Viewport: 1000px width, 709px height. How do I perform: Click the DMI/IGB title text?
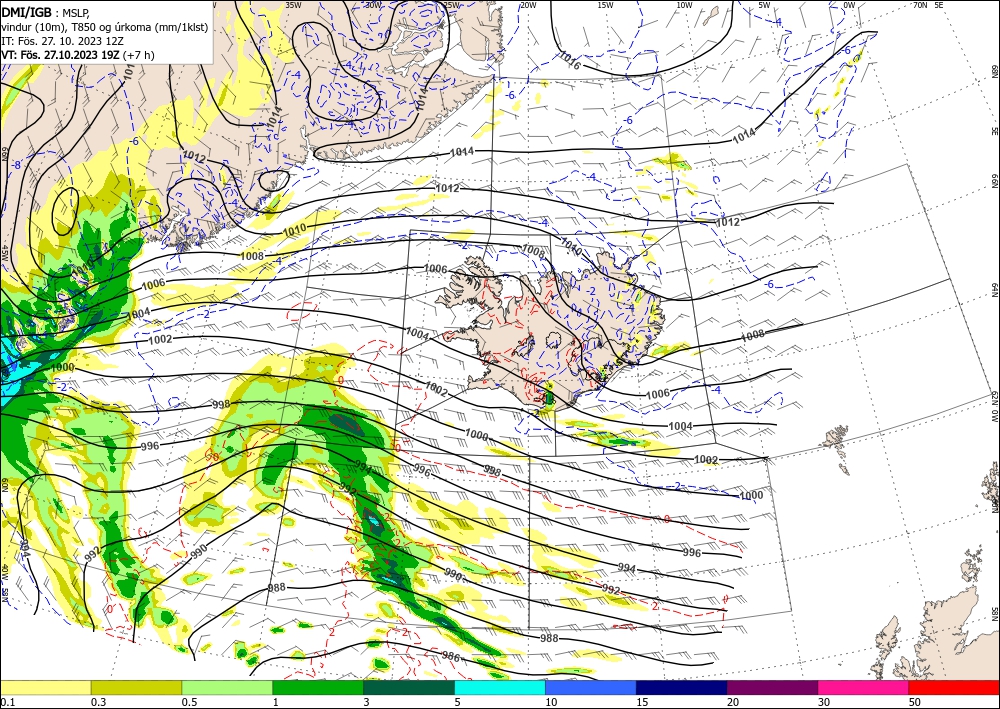pos(27,11)
